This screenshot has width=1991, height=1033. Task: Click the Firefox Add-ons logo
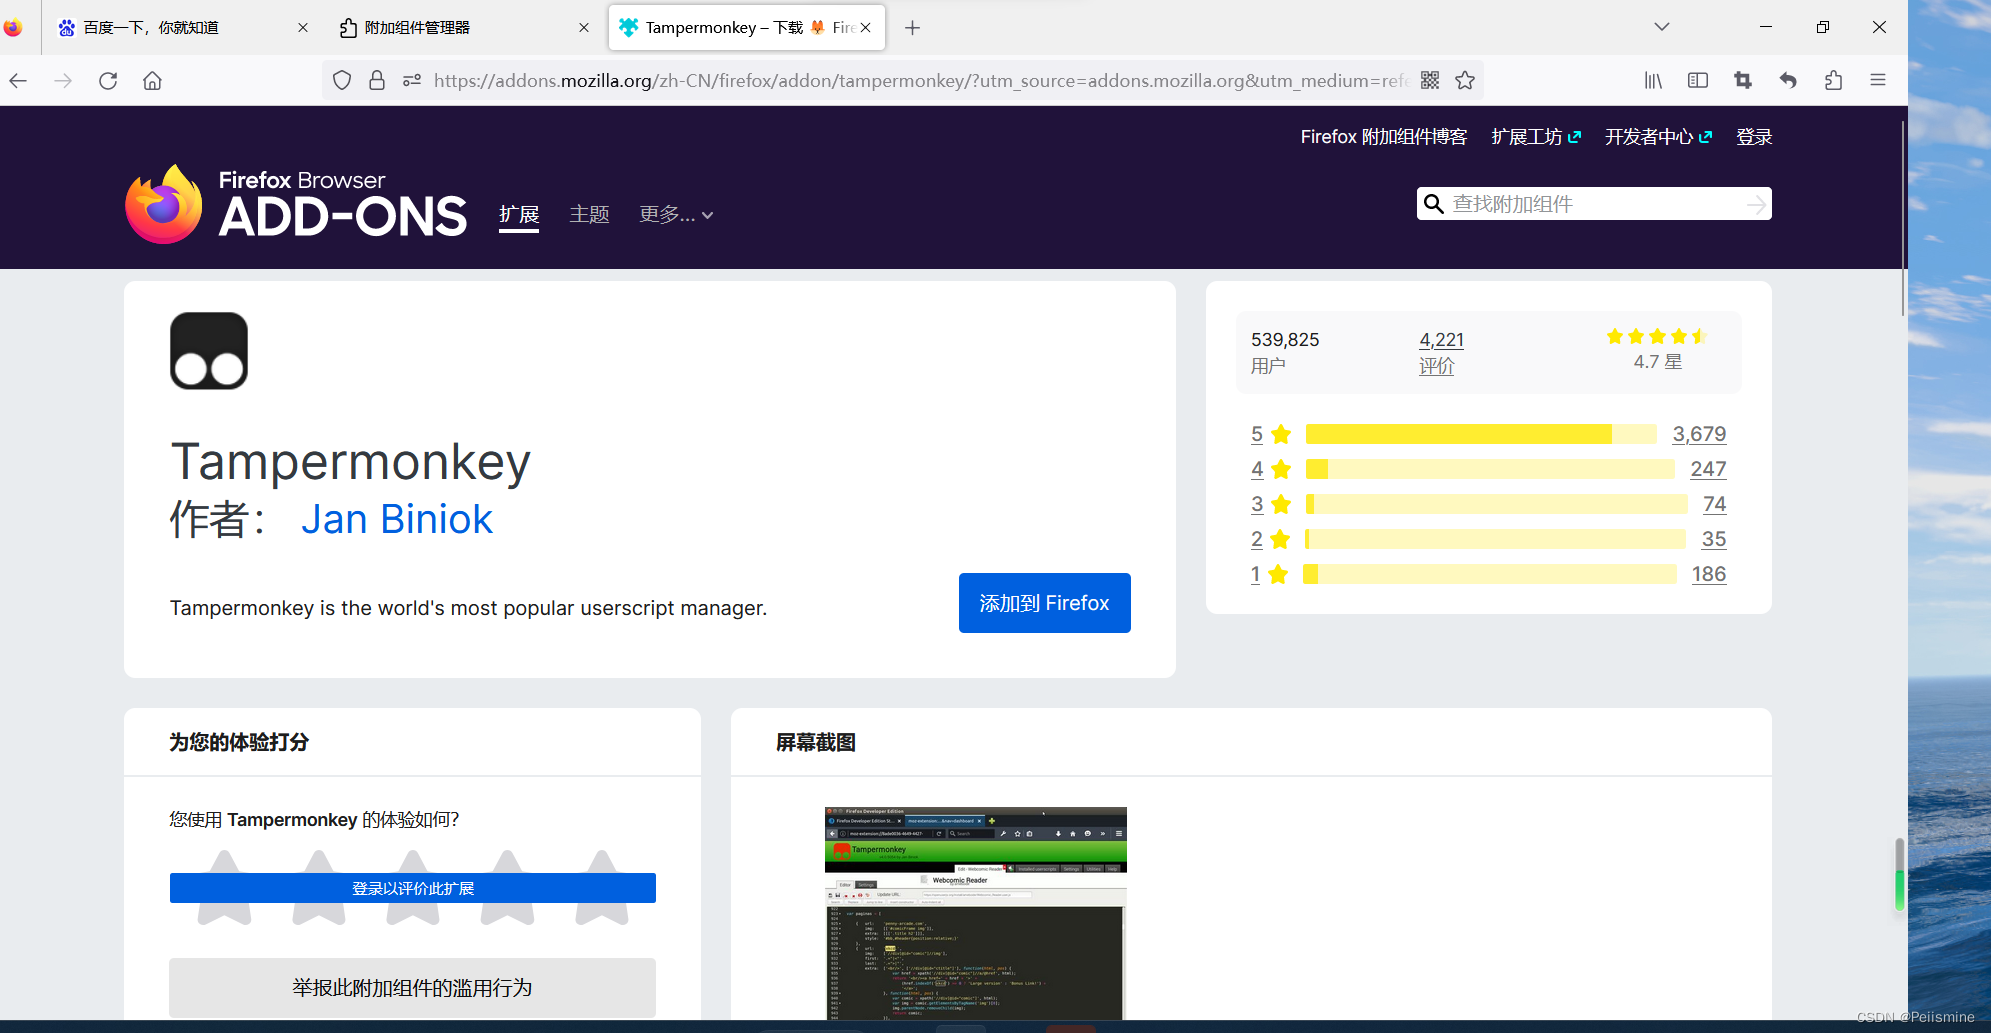[x=296, y=204]
